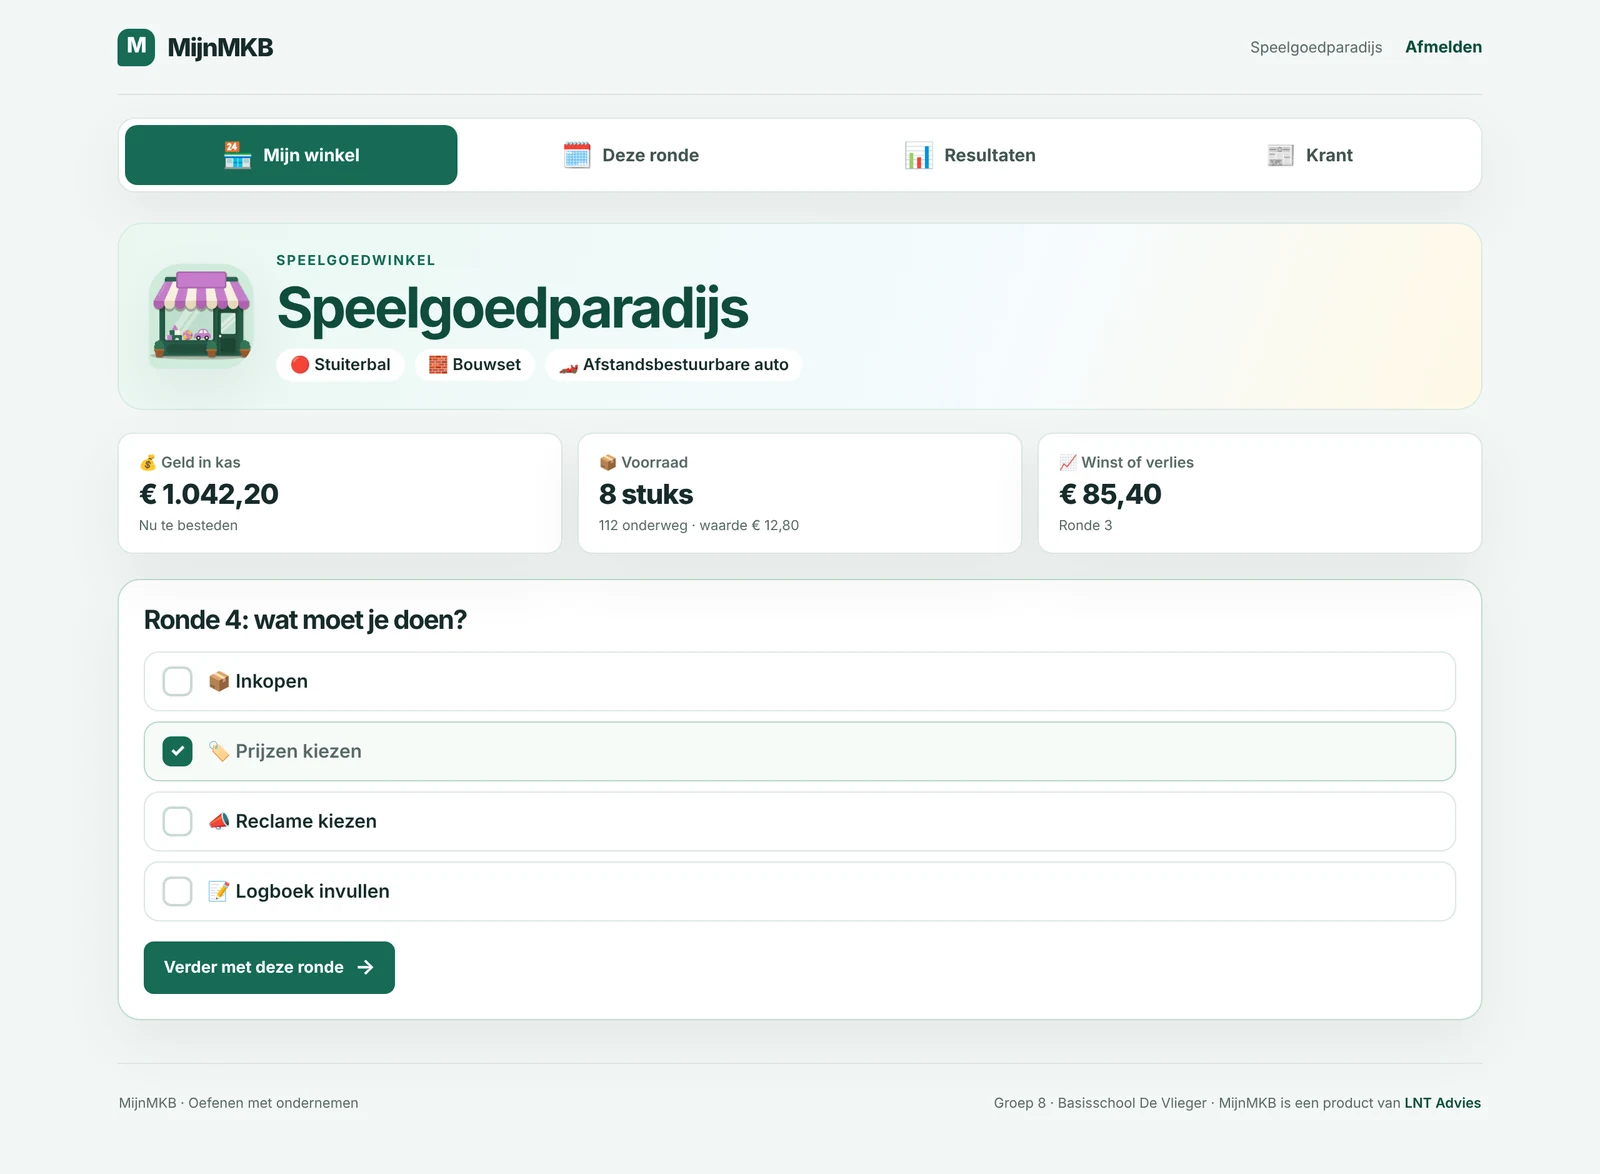
Task: Click the SPEELGOEDWINKEL category label
Action: pos(356,260)
